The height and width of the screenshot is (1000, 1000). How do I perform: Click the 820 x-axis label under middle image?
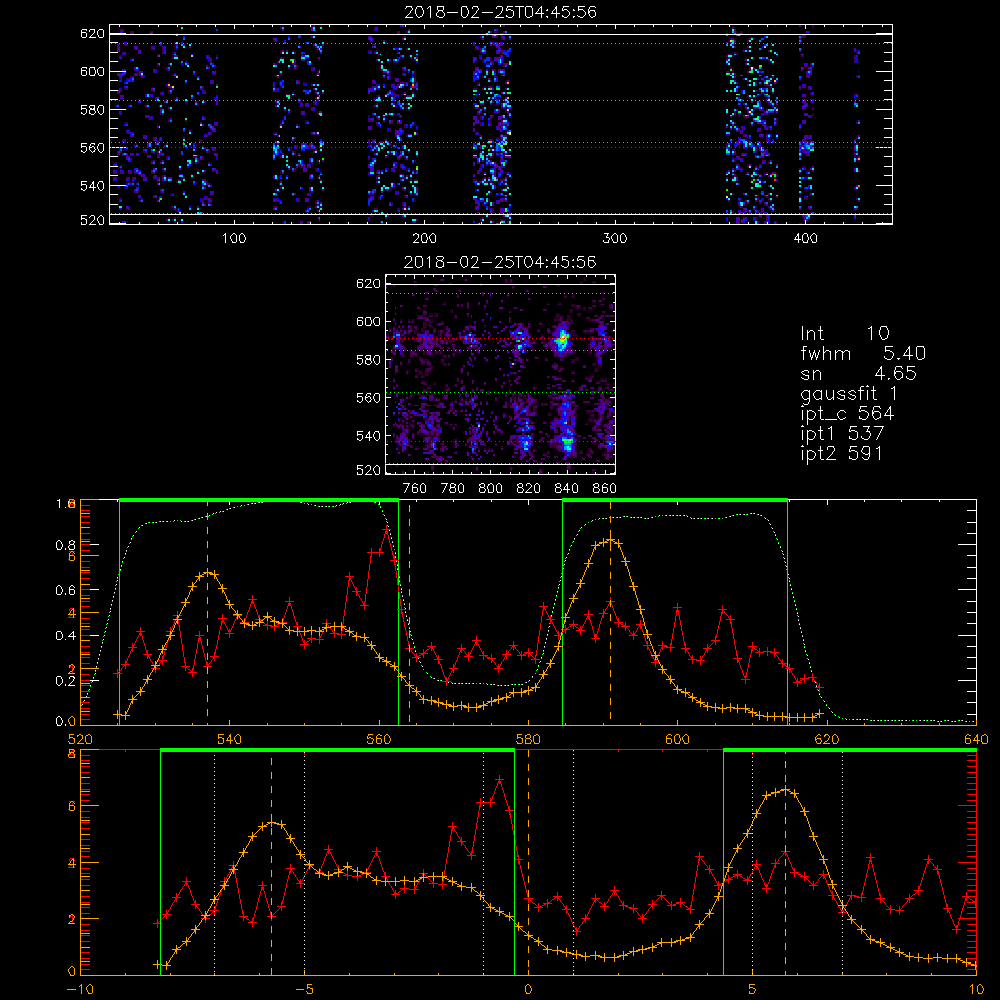pos(529,489)
